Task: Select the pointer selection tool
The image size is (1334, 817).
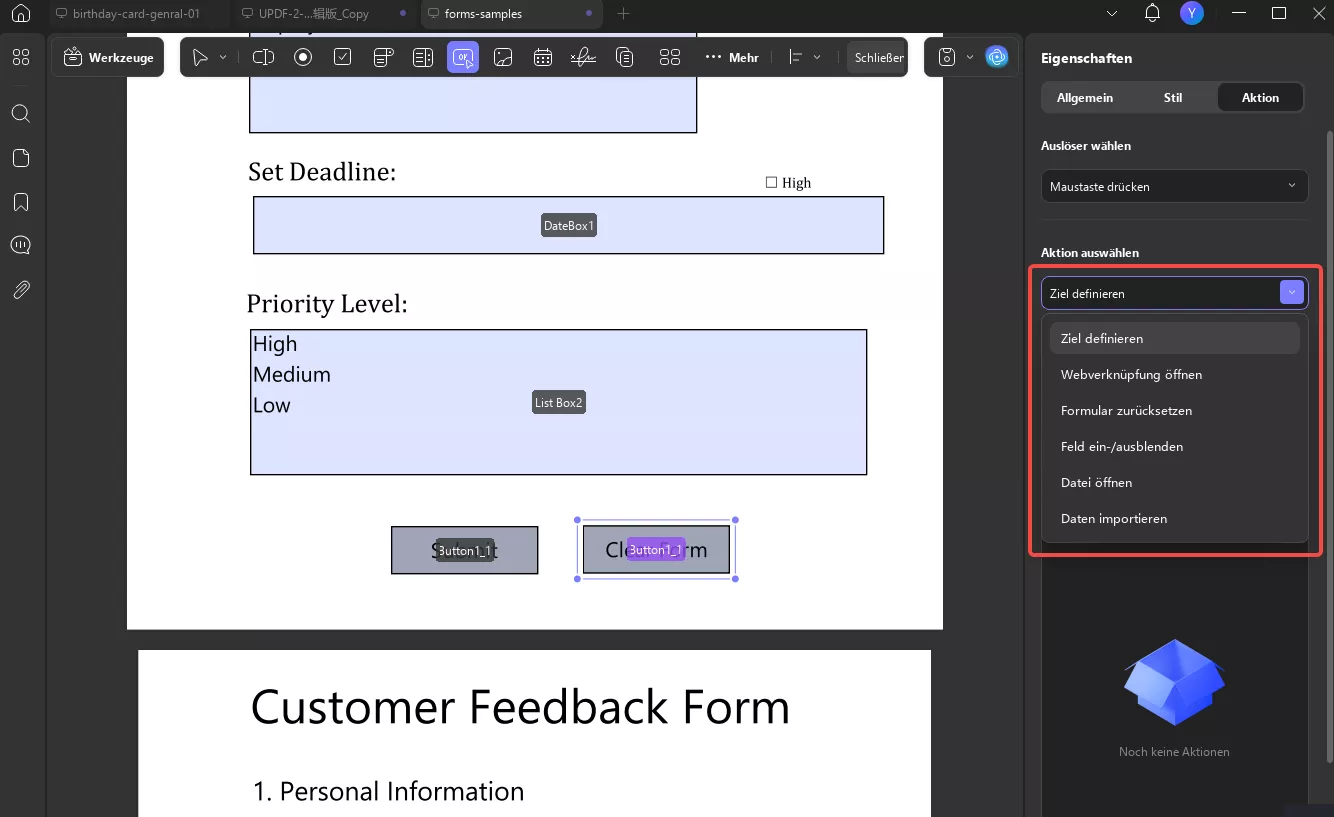Action: pyautogui.click(x=200, y=57)
